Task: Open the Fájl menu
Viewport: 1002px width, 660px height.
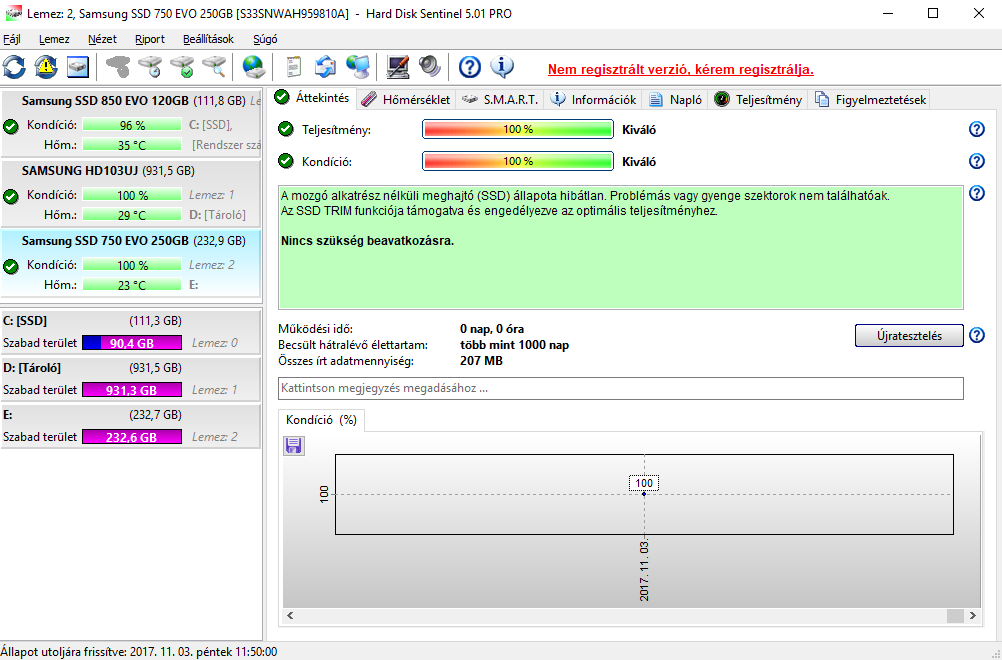Action: coord(12,39)
